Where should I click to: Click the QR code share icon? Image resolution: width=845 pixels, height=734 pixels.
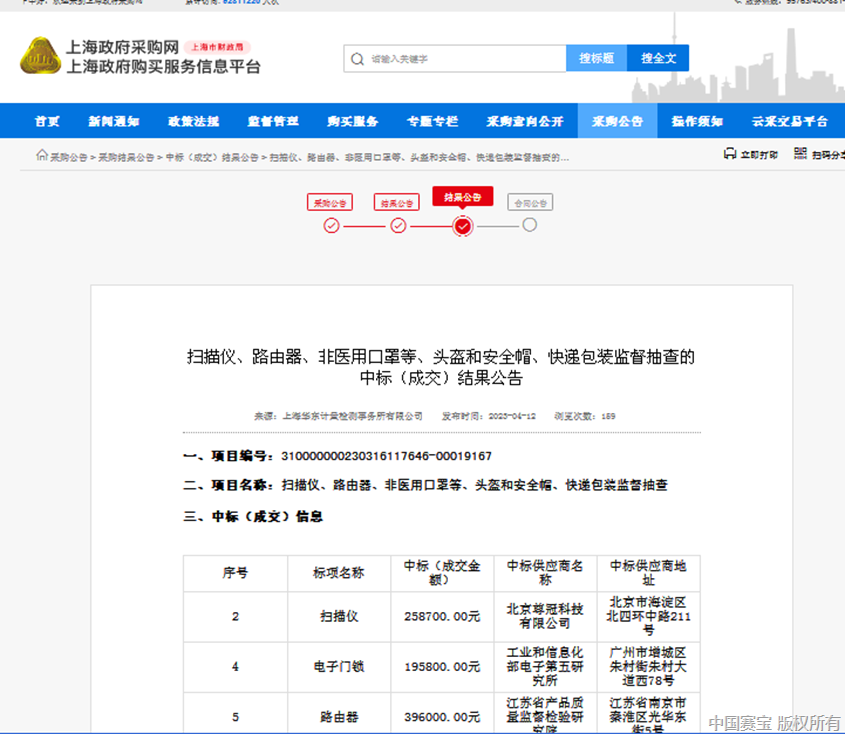800,154
